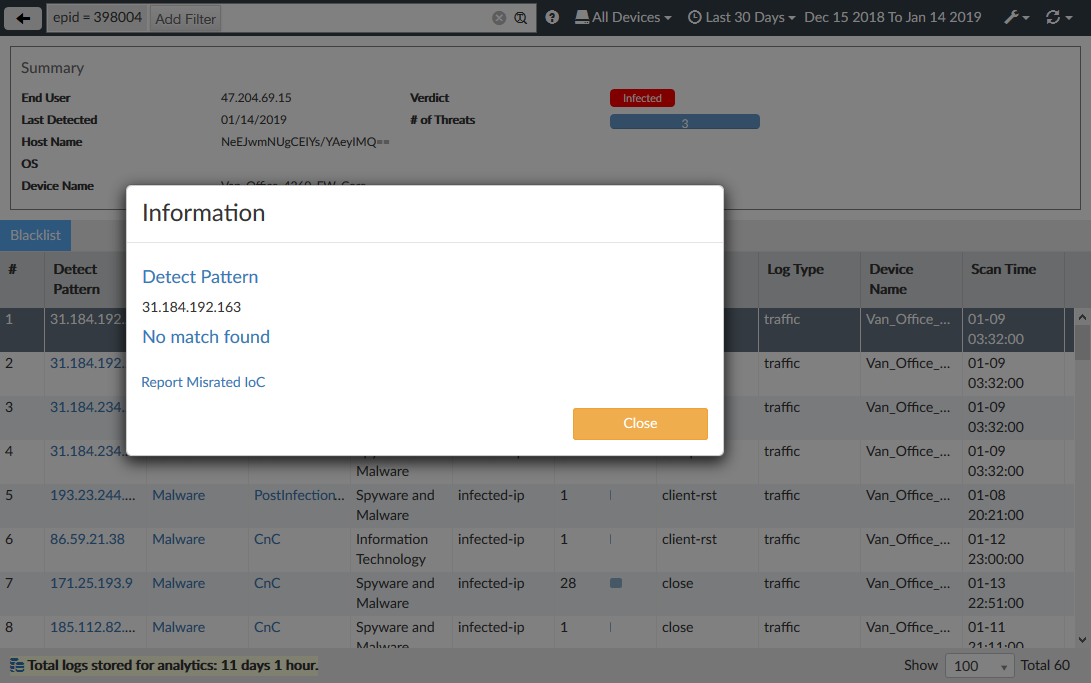1091x683 pixels.
Task: Open the CnC link in row 6
Action: pos(266,539)
